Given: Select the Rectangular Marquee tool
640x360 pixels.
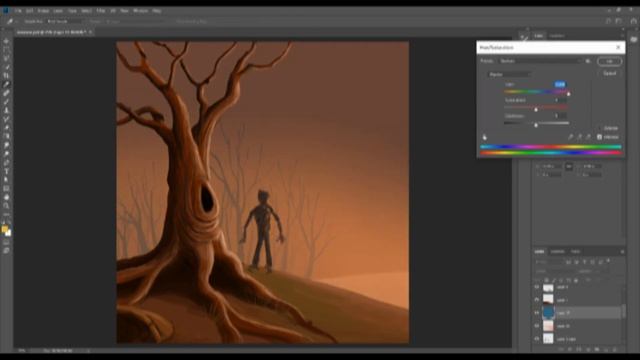Looking at the screenshot, I should [x=6, y=50].
